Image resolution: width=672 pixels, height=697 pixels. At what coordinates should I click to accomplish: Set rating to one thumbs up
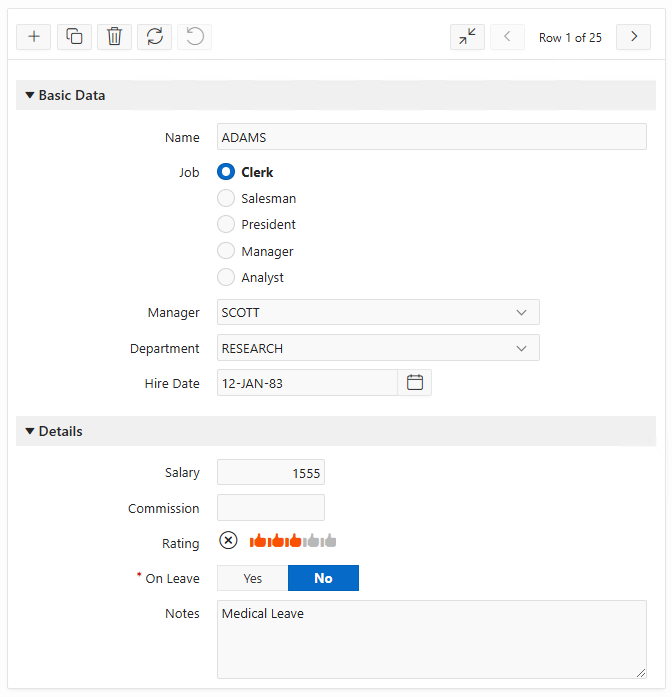pos(258,541)
